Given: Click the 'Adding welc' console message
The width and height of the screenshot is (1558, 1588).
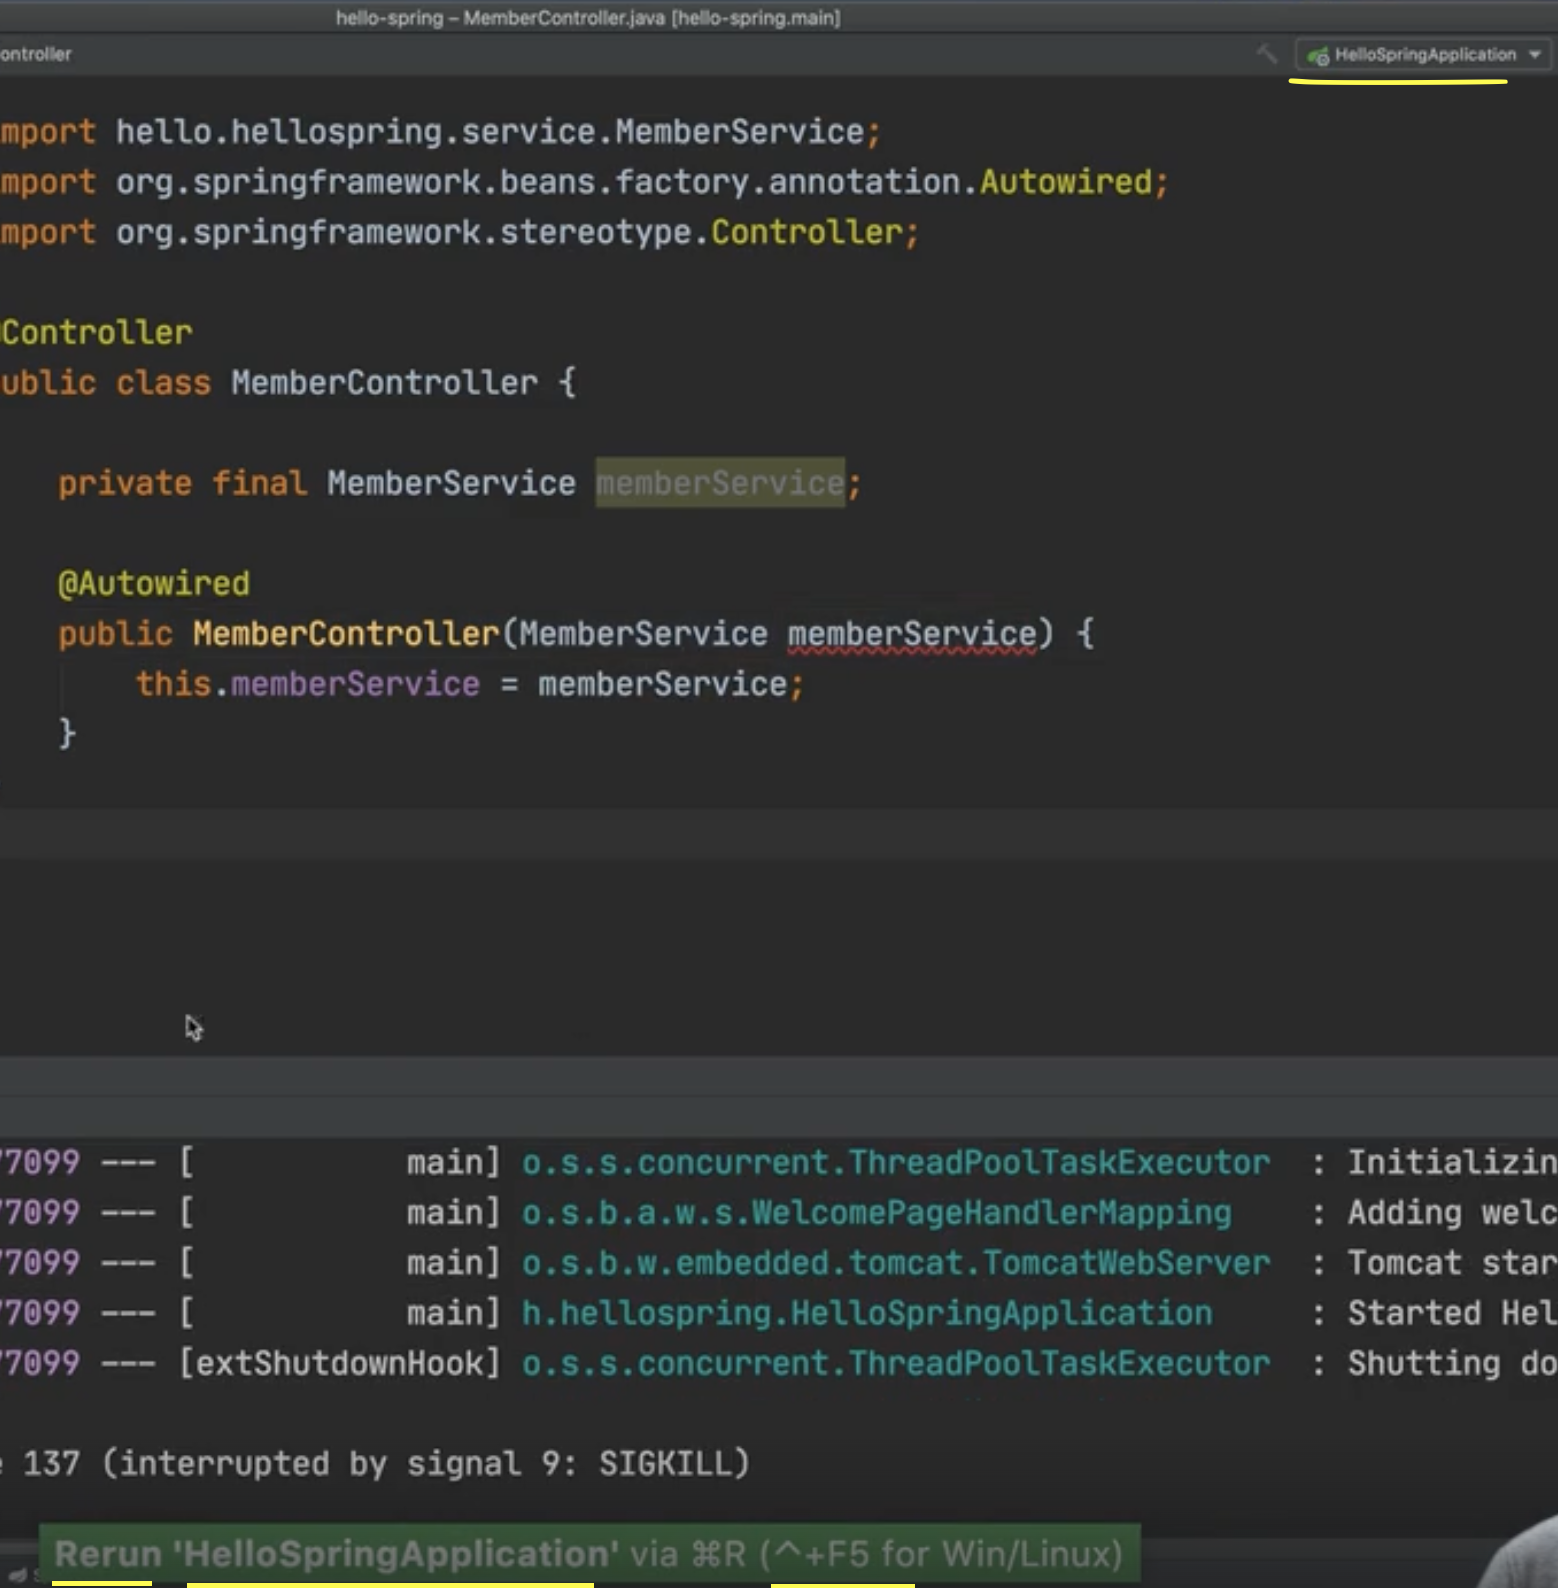Looking at the screenshot, I should 1452,1213.
